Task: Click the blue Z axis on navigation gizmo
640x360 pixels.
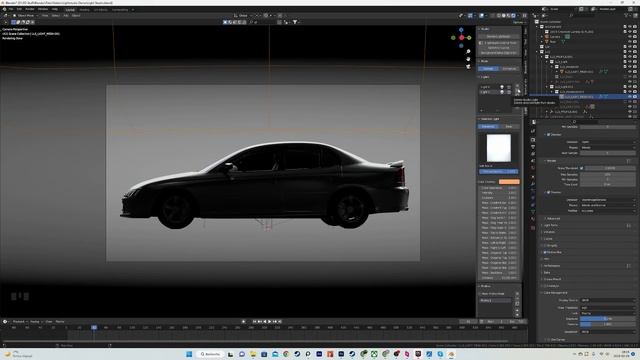Action: coord(461,30)
